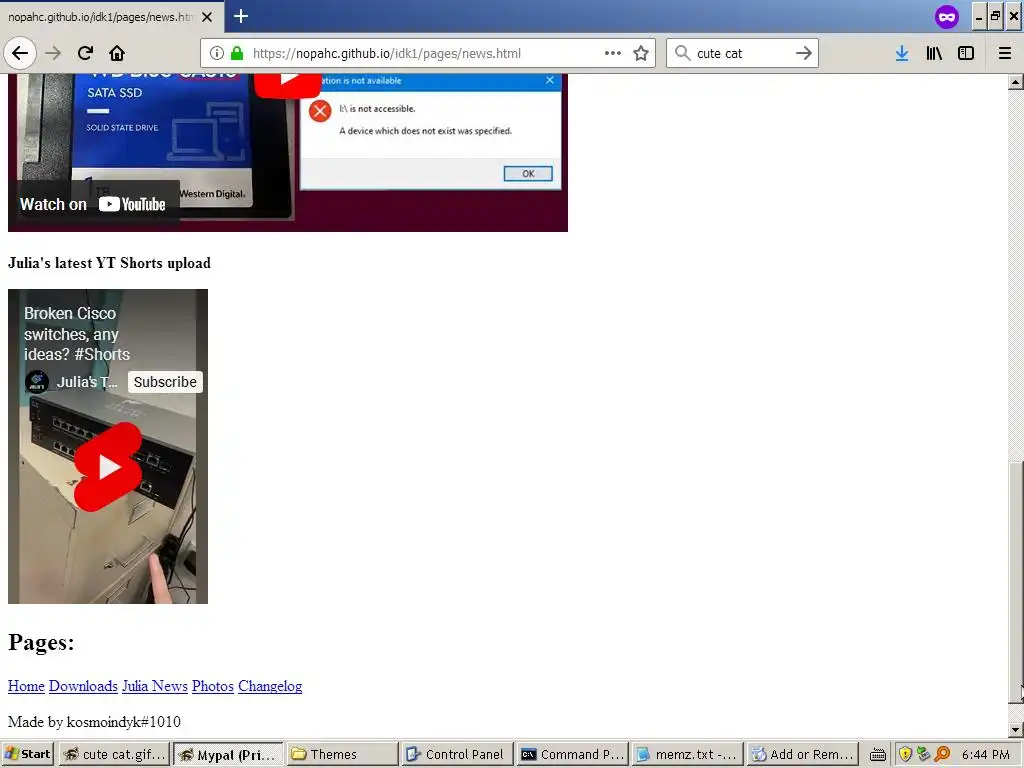
Task: Open the Photos page link
Action: pyautogui.click(x=213, y=686)
